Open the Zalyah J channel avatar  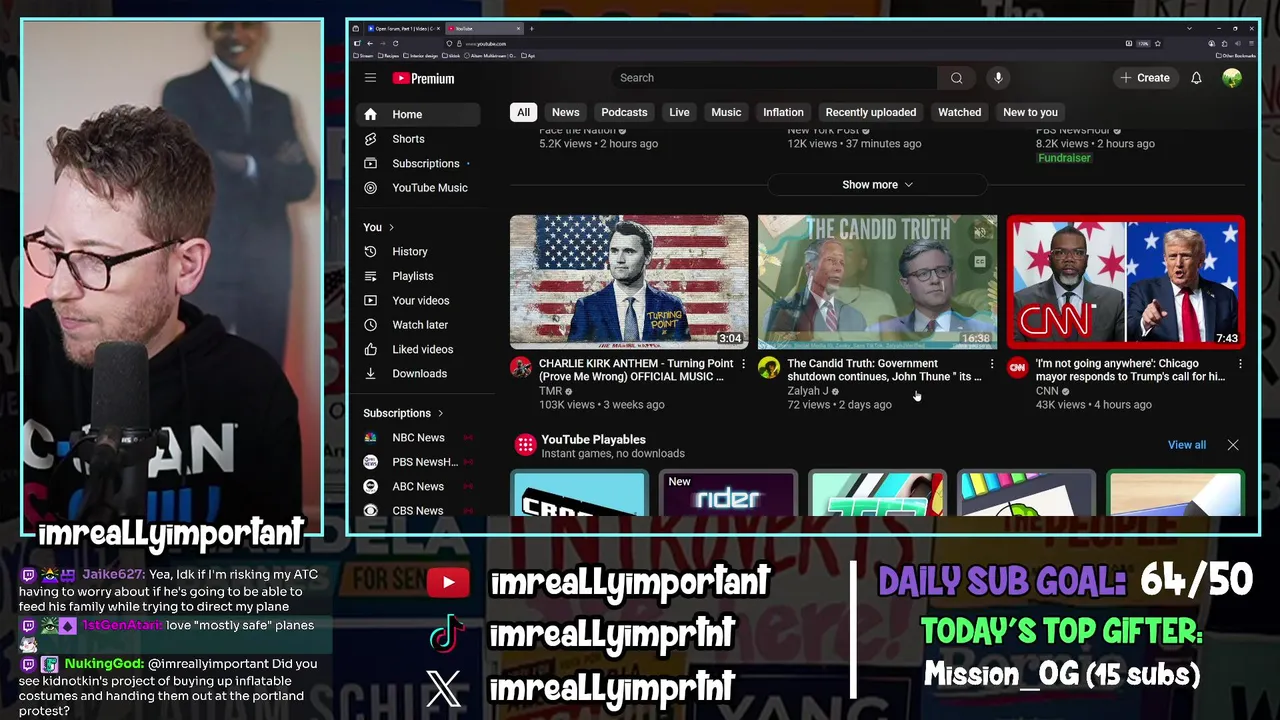coord(769,367)
